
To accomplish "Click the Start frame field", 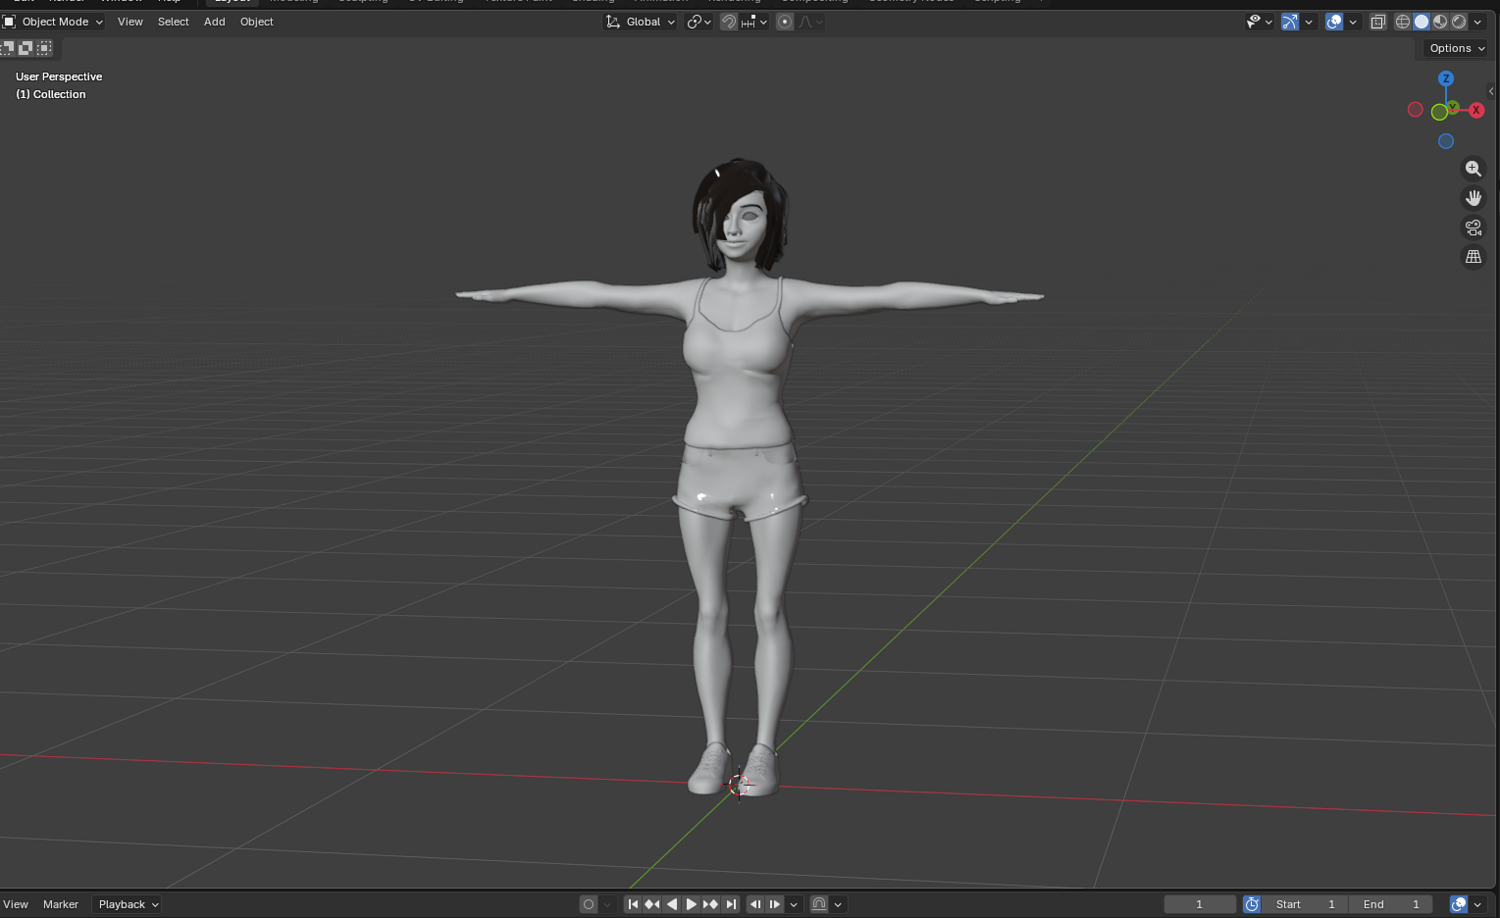I will tap(1304, 904).
